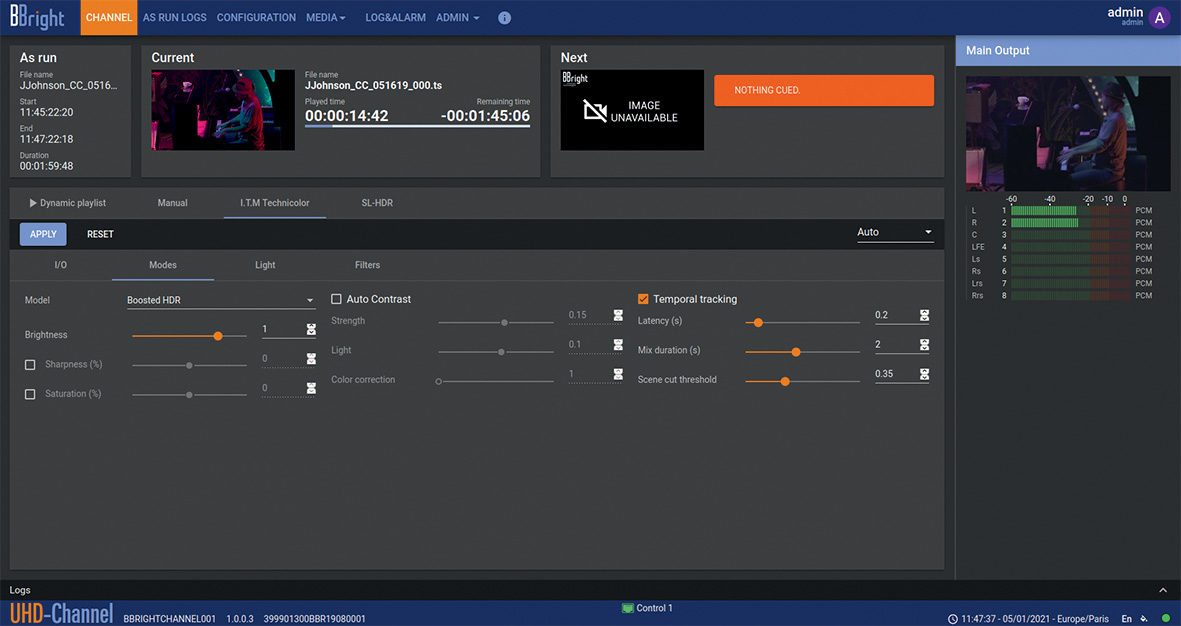Image resolution: width=1181 pixels, height=626 pixels.
Task: Enable the Auto Contrast checkbox
Action: [337, 299]
